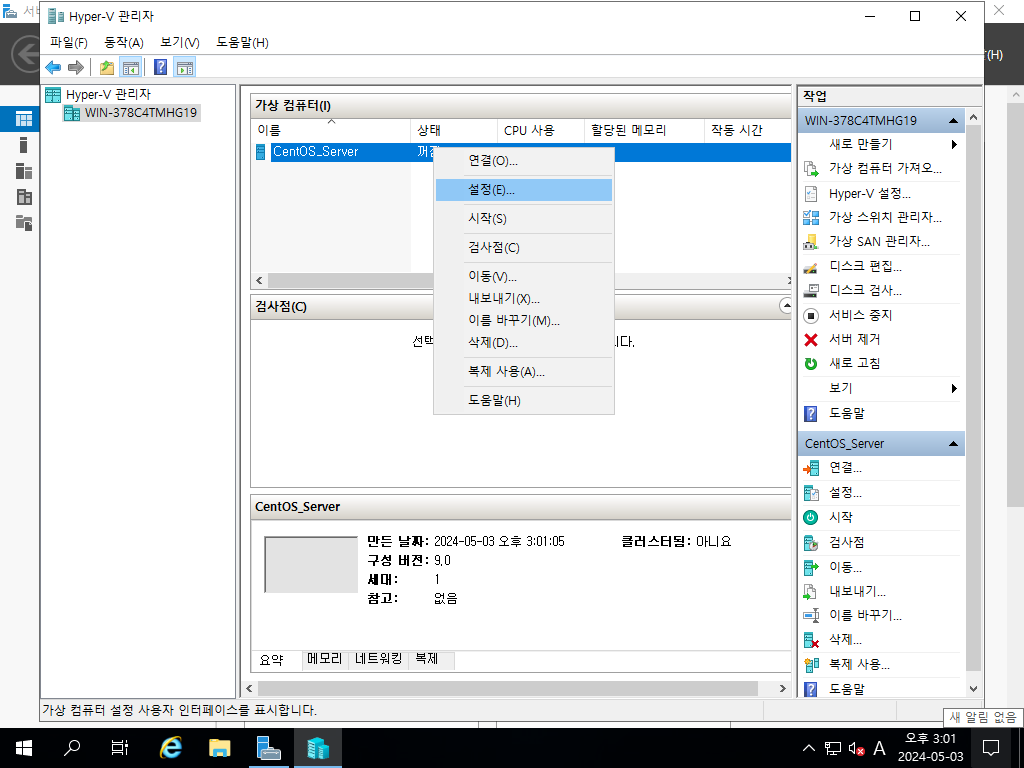This screenshot has width=1024, height=768.
Task: Open the notification center icon
Action: click(991, 748)
